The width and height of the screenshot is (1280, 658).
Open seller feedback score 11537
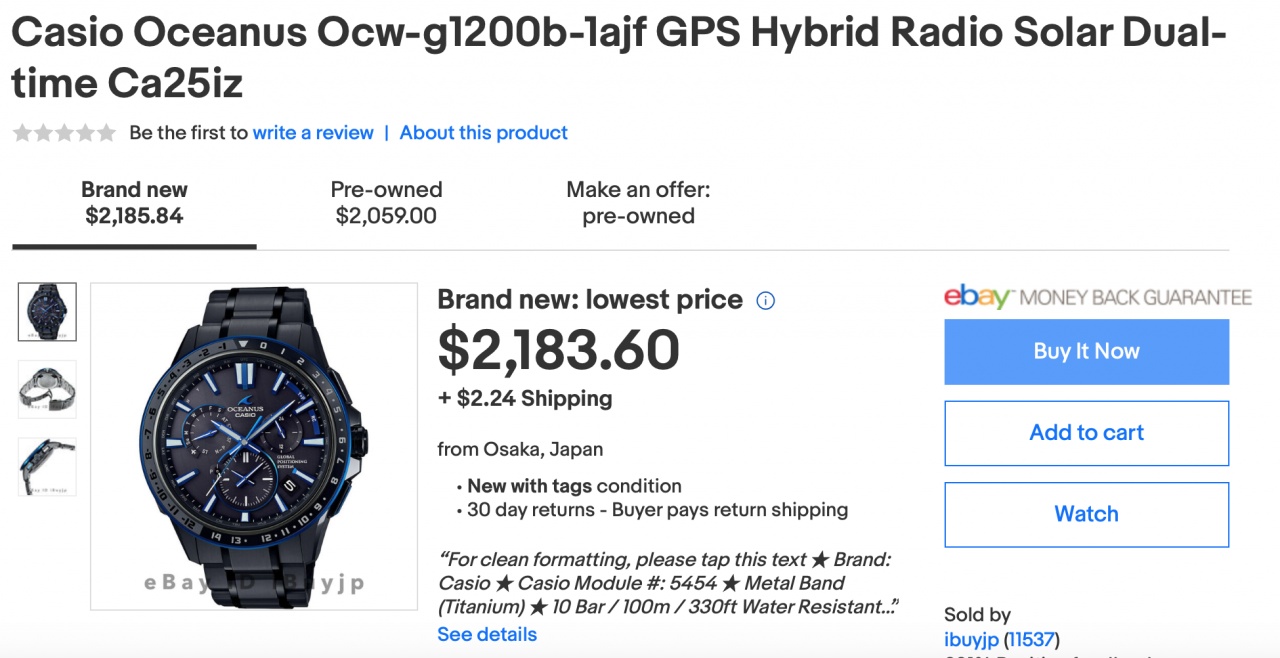click(1031, 639)
